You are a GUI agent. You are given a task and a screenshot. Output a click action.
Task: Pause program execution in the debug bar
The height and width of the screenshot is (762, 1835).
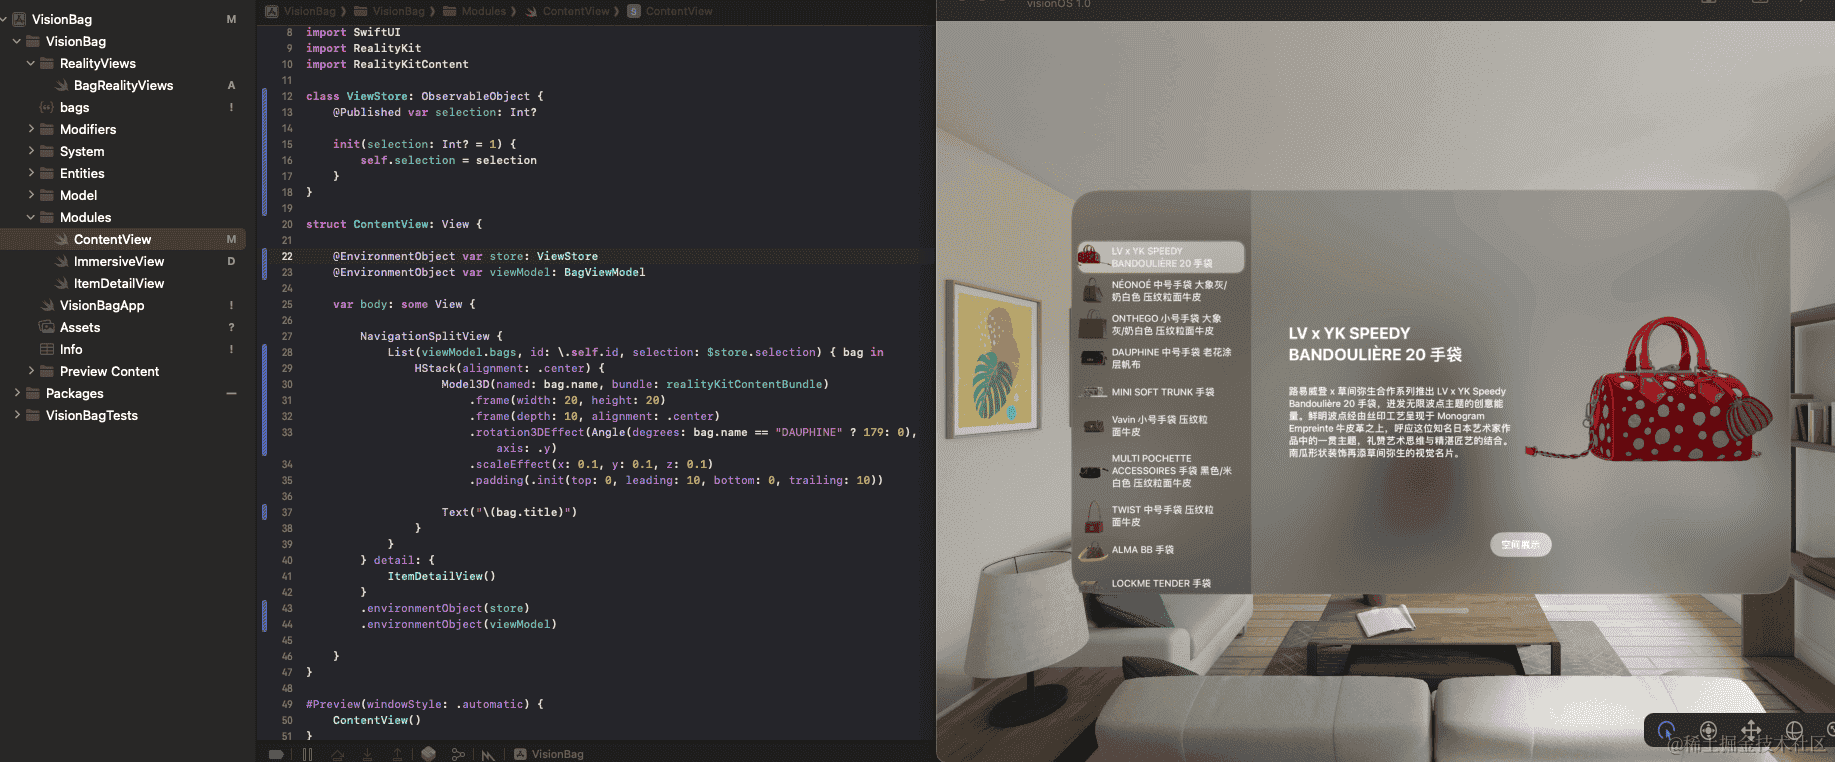(307, 754)
